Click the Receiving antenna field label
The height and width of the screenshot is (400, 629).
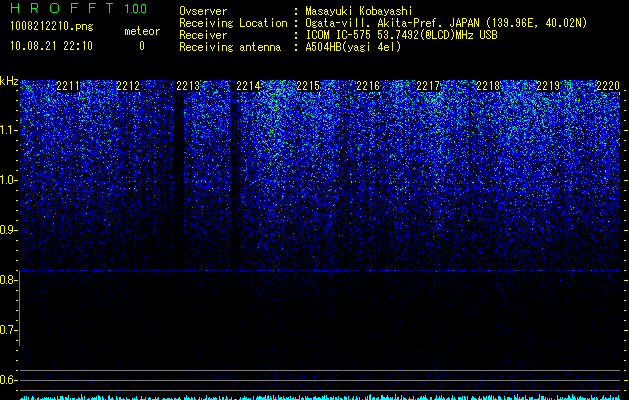(x=230, y=47)
